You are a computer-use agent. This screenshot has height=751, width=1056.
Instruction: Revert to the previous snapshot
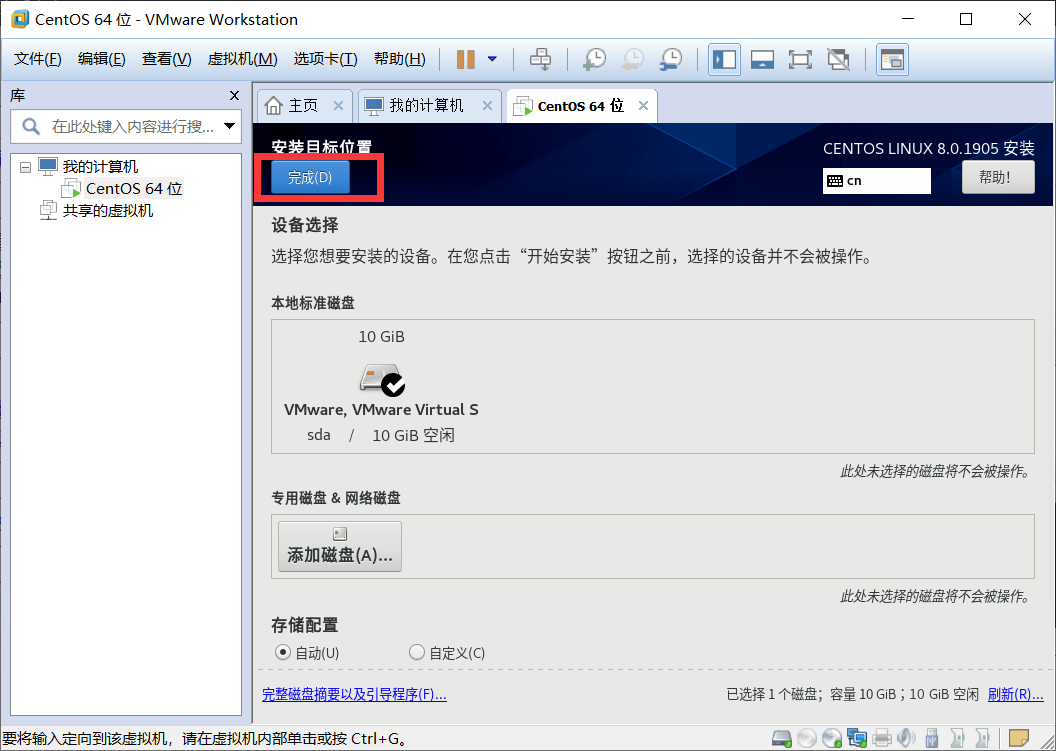click(x=632, y=59)
